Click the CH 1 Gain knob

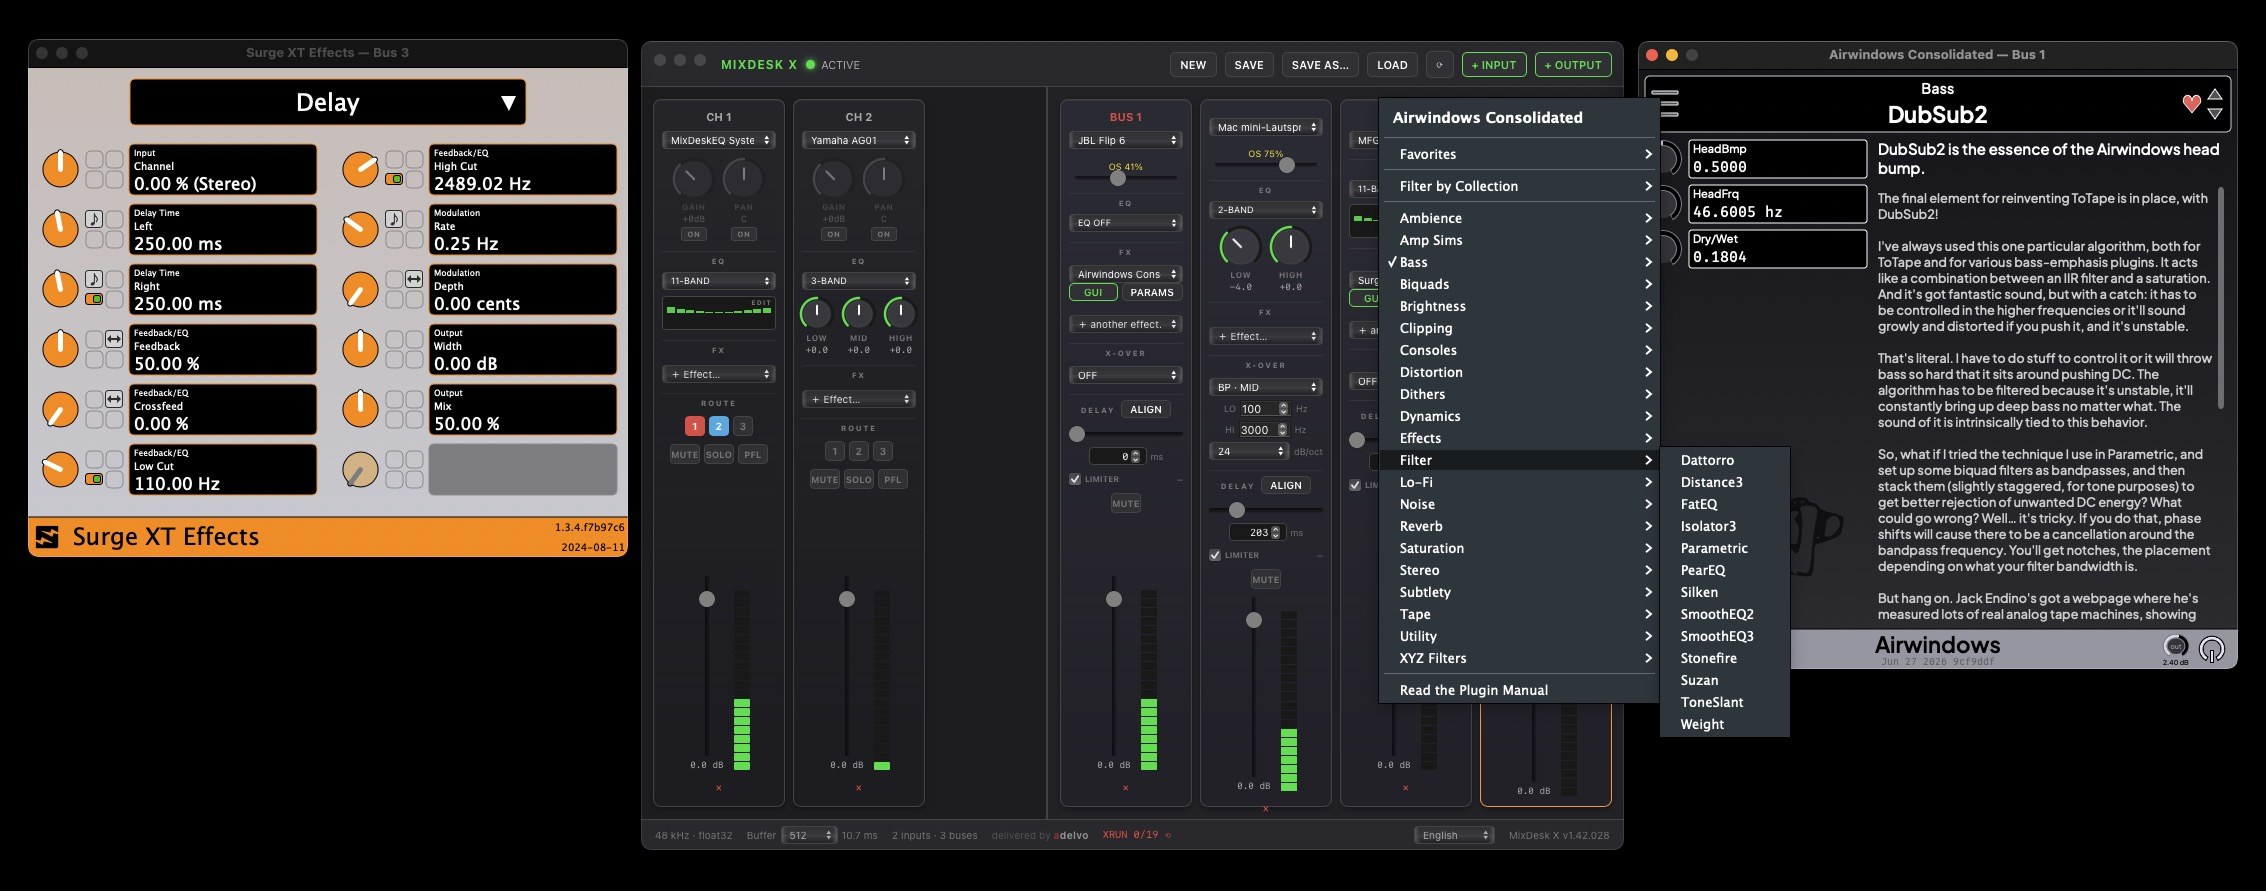pos(693,179)
